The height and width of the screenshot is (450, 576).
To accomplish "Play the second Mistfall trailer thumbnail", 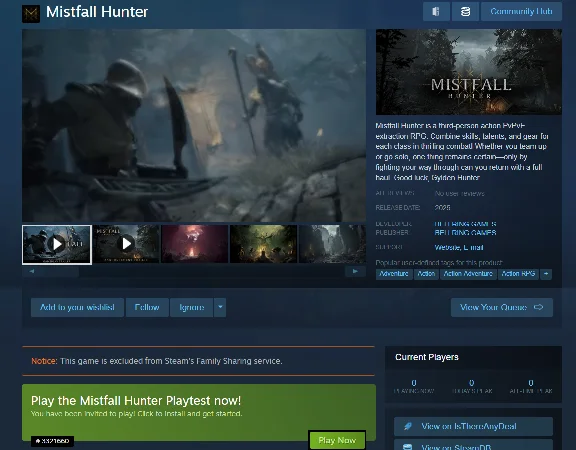I will click(126, 244).
